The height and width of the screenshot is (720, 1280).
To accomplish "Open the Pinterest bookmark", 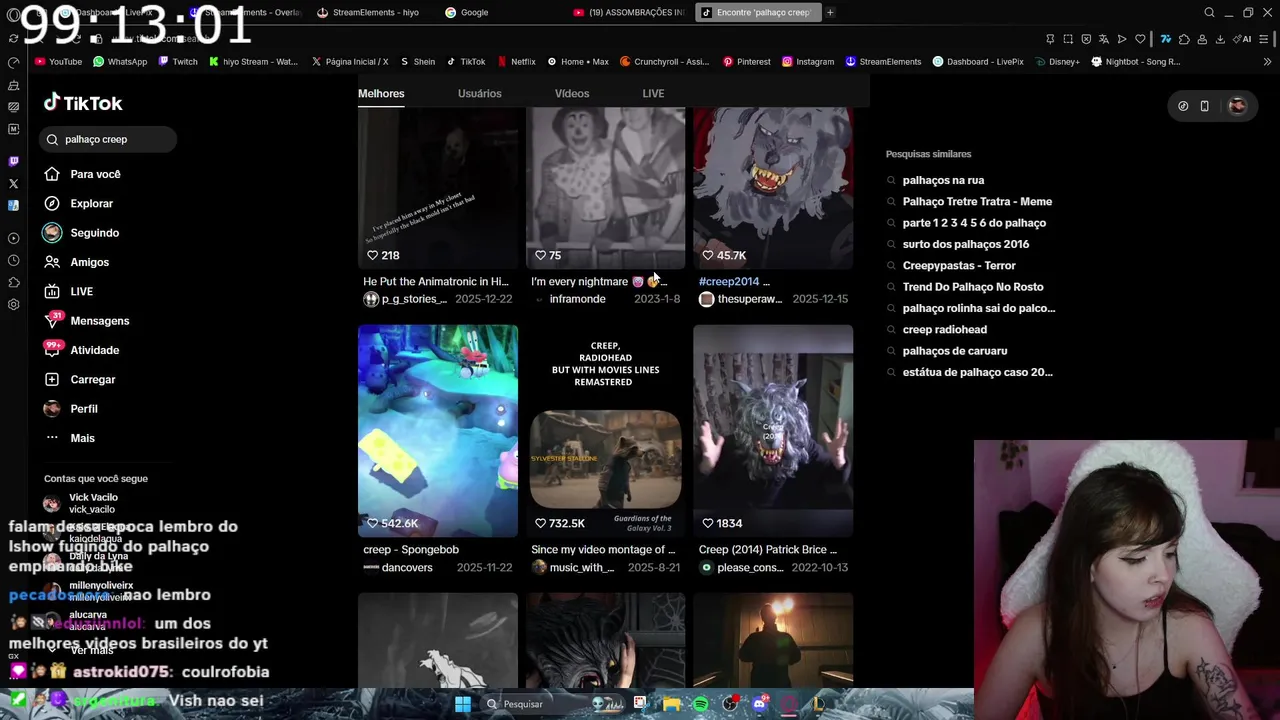I will 746,61.
